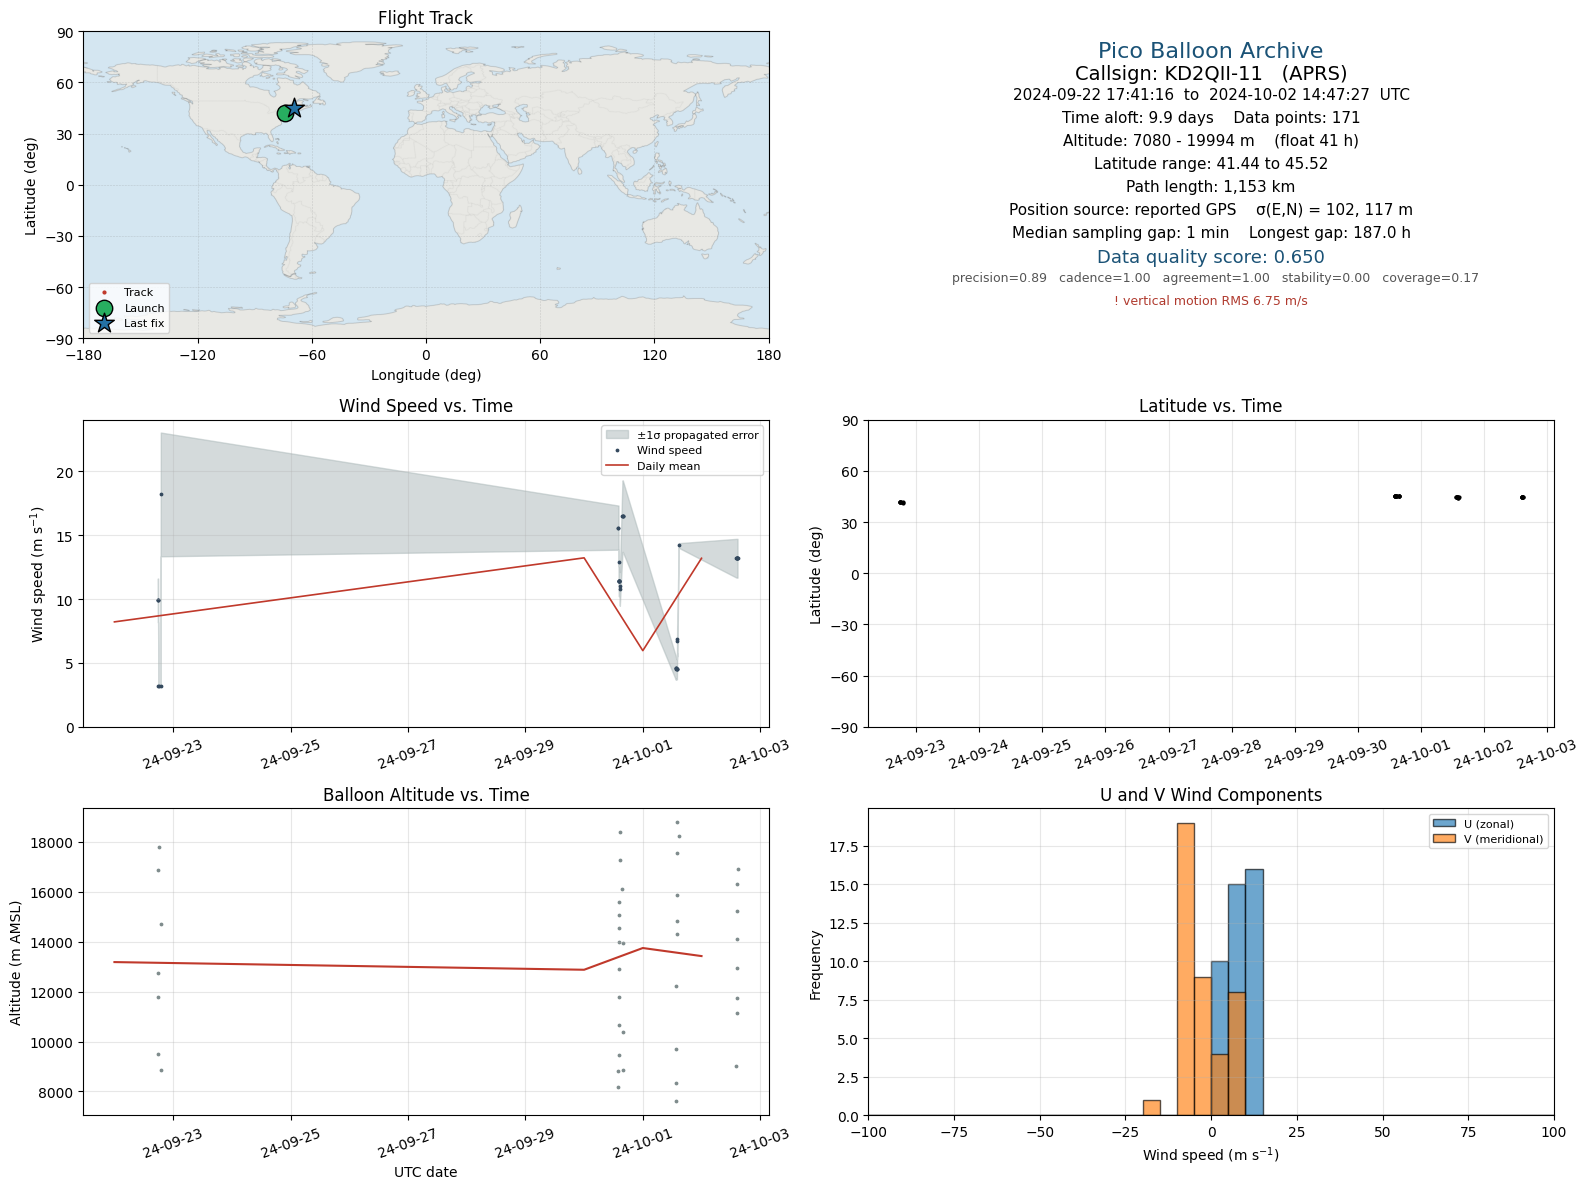
Task: Click the "17.5" frequency tick label
Action: 844,847
